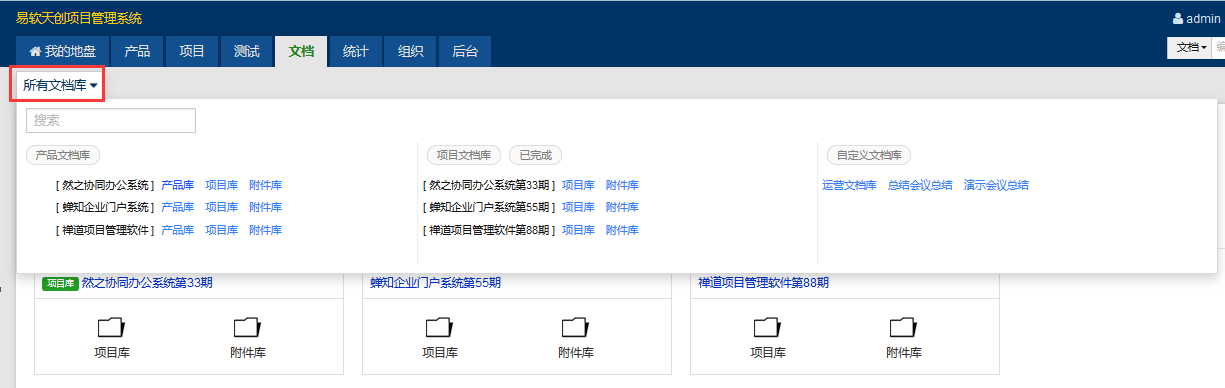
Task: Open 产品库 for 禅道项目管理软件
Action: coord(177,230)
